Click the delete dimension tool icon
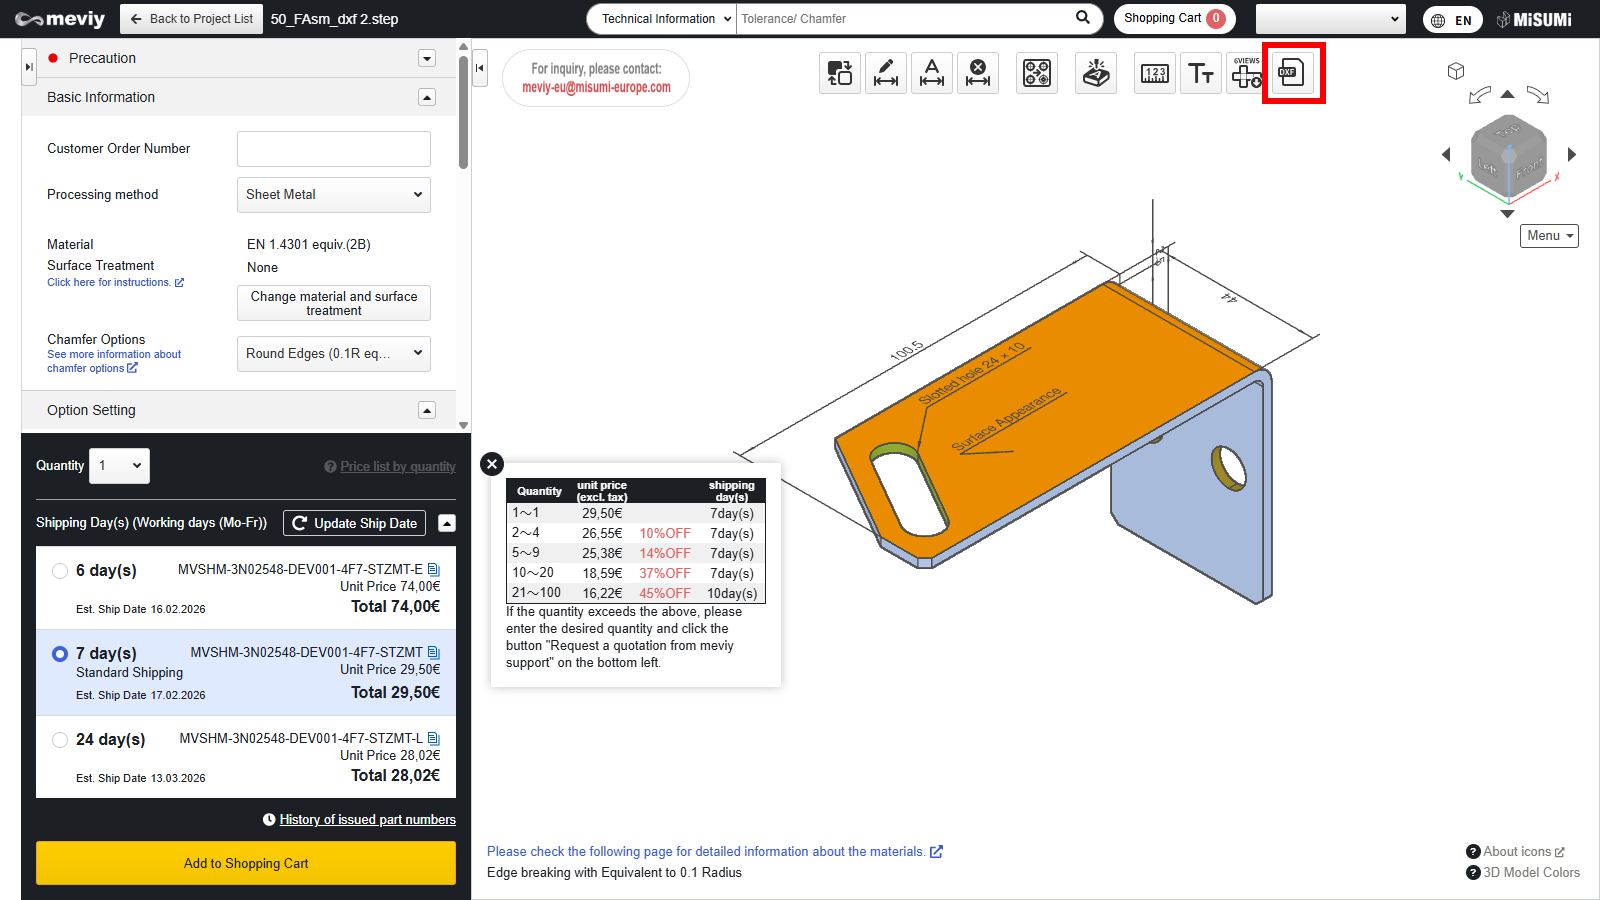The image size is (1600, 900). click(977, 73)
